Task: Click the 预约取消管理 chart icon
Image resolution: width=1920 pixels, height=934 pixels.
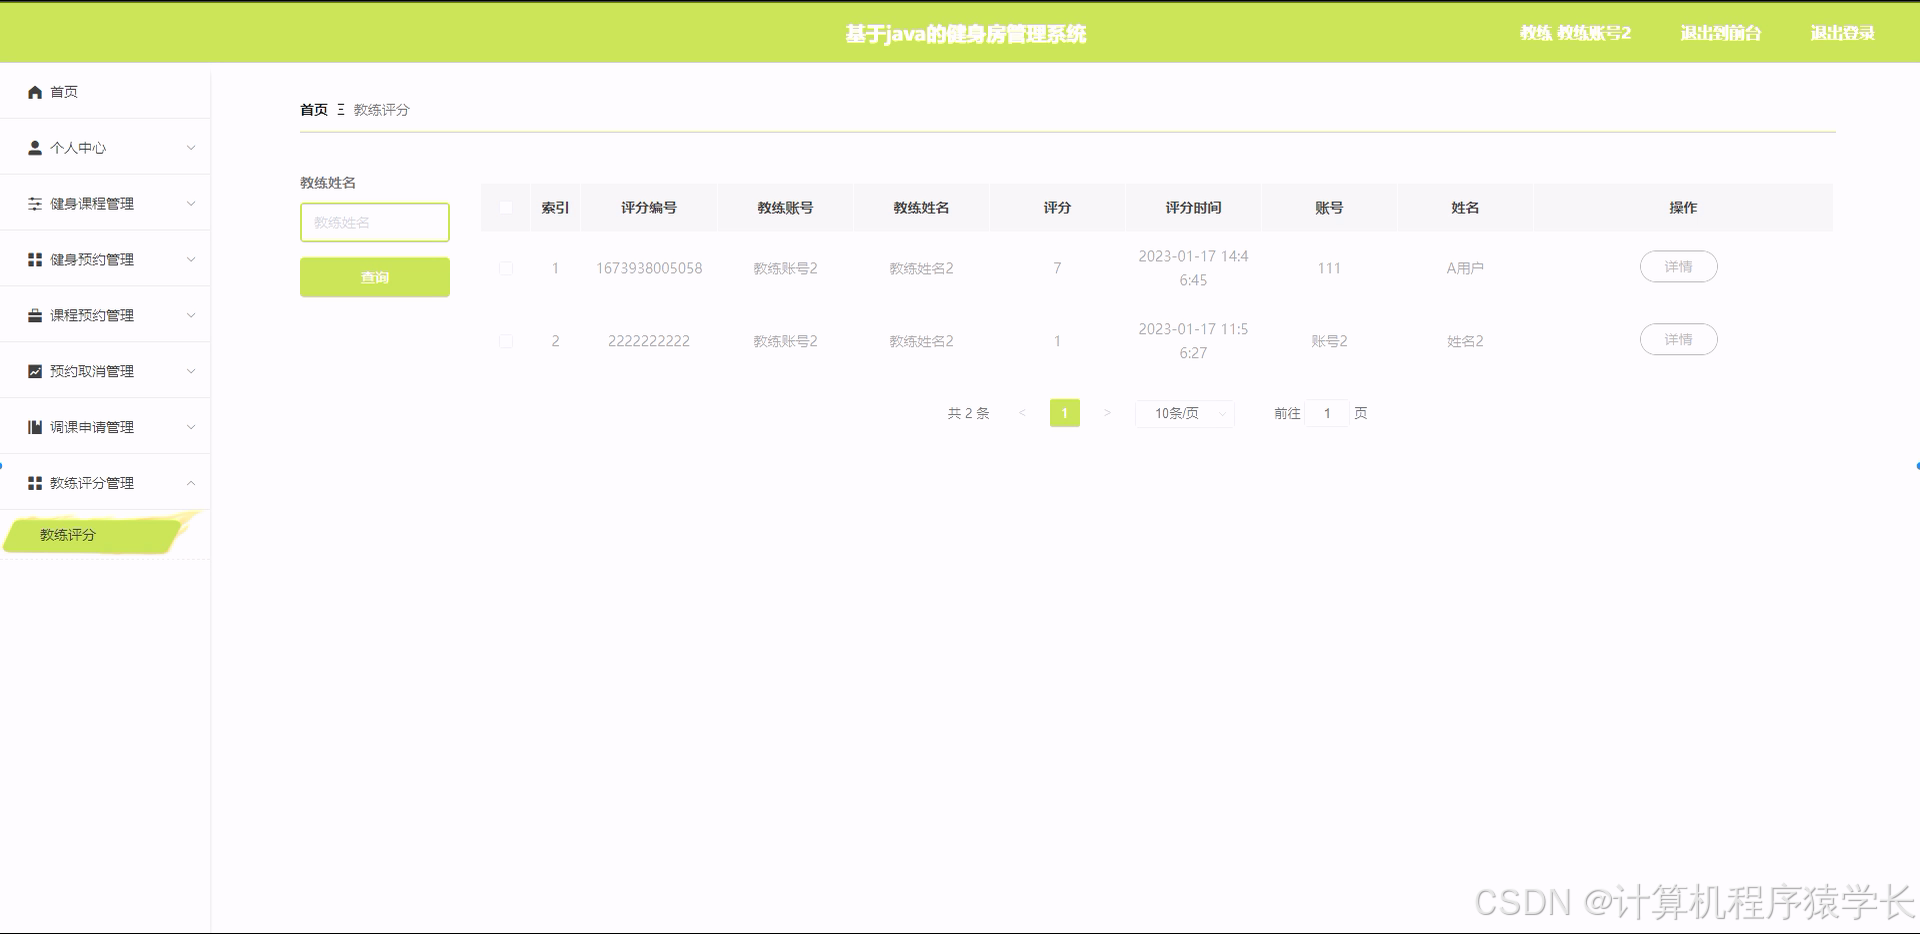Action: point(33,370)
